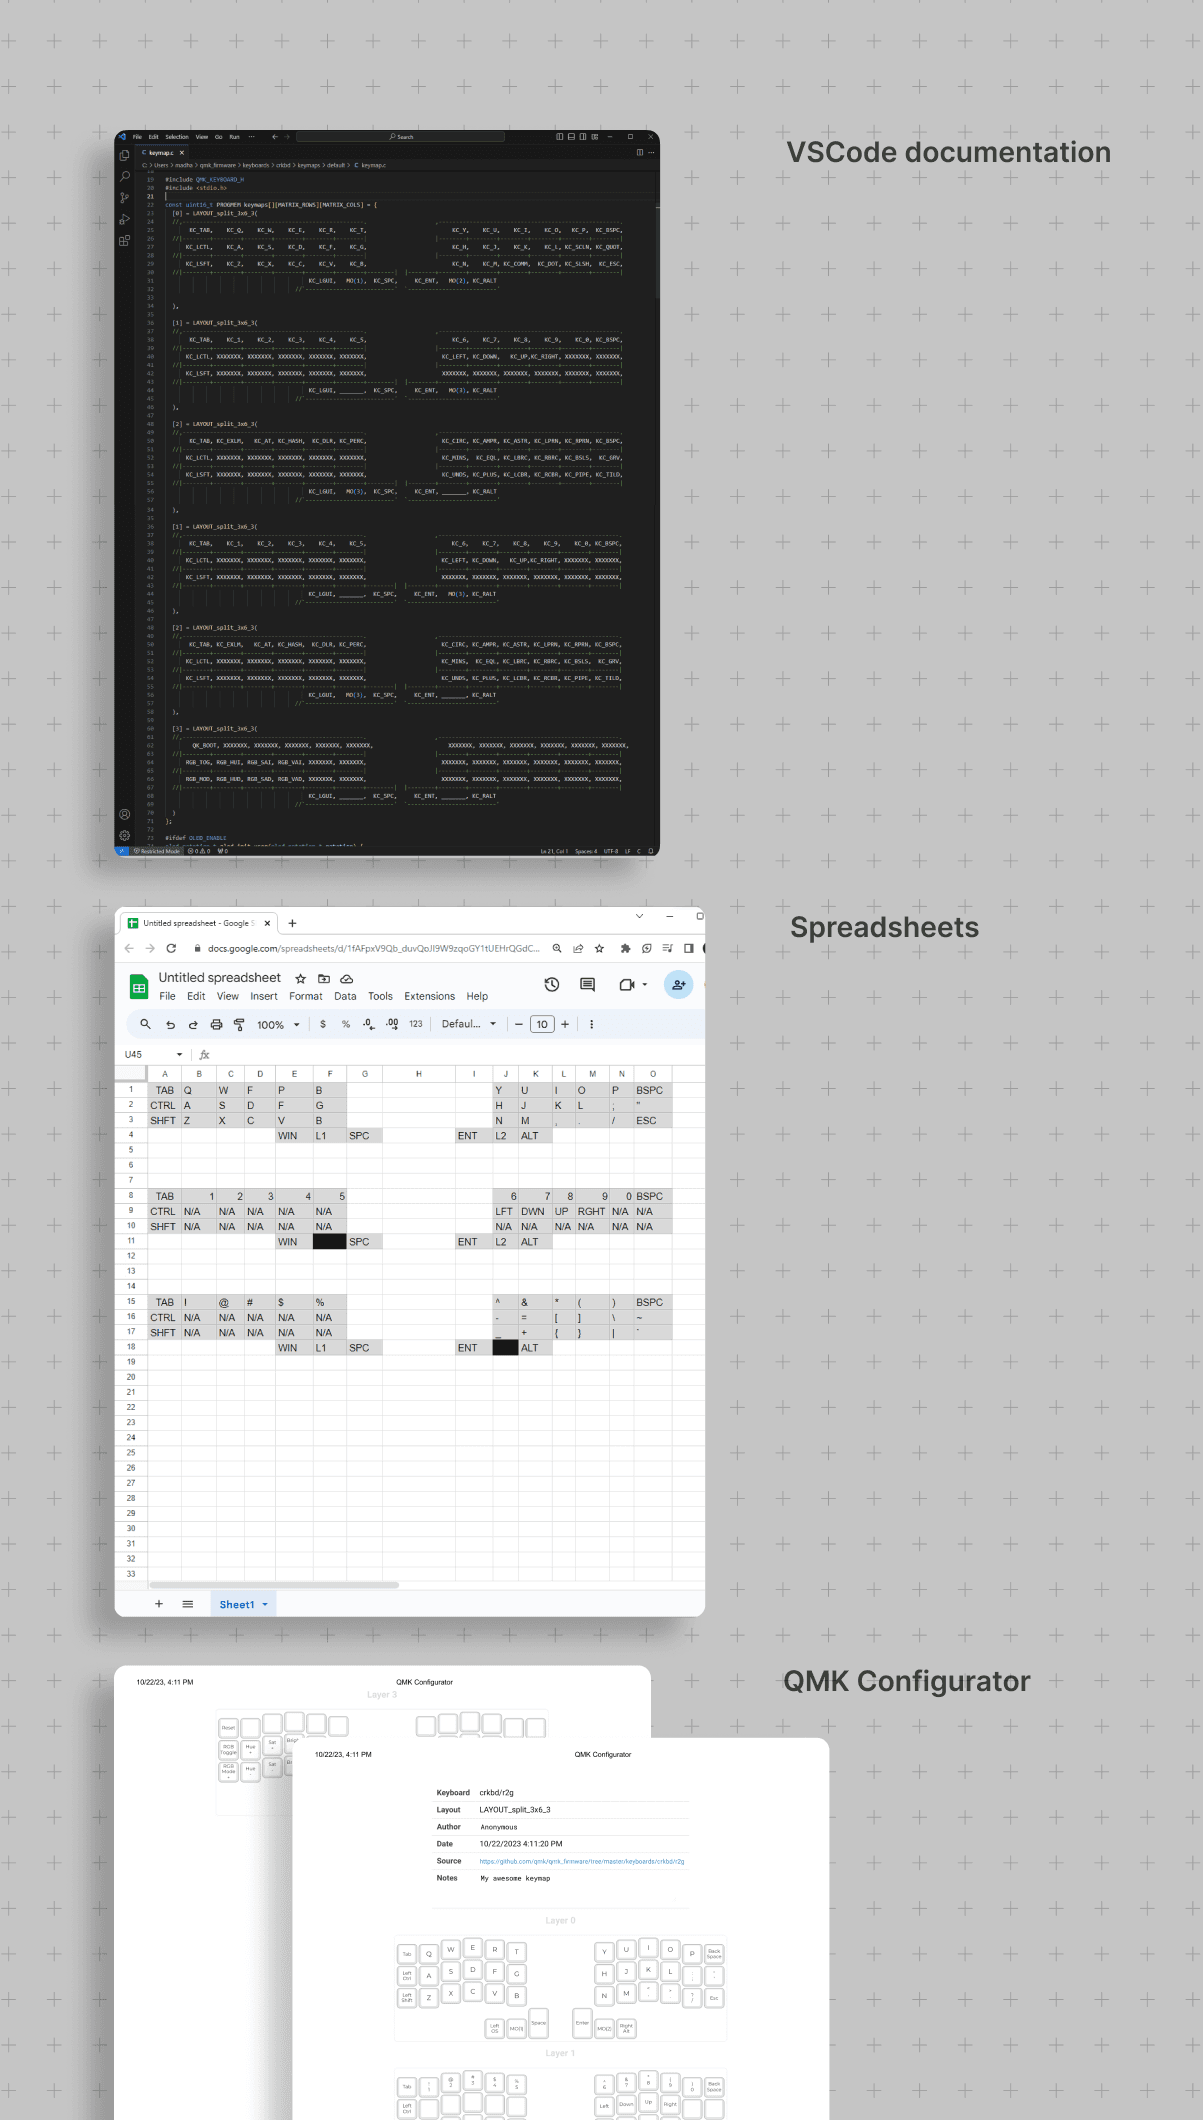This screenshot has width=1203, height=2120.
Task: Open the VSCode Search sidebar icon
Action: (124, 176)
